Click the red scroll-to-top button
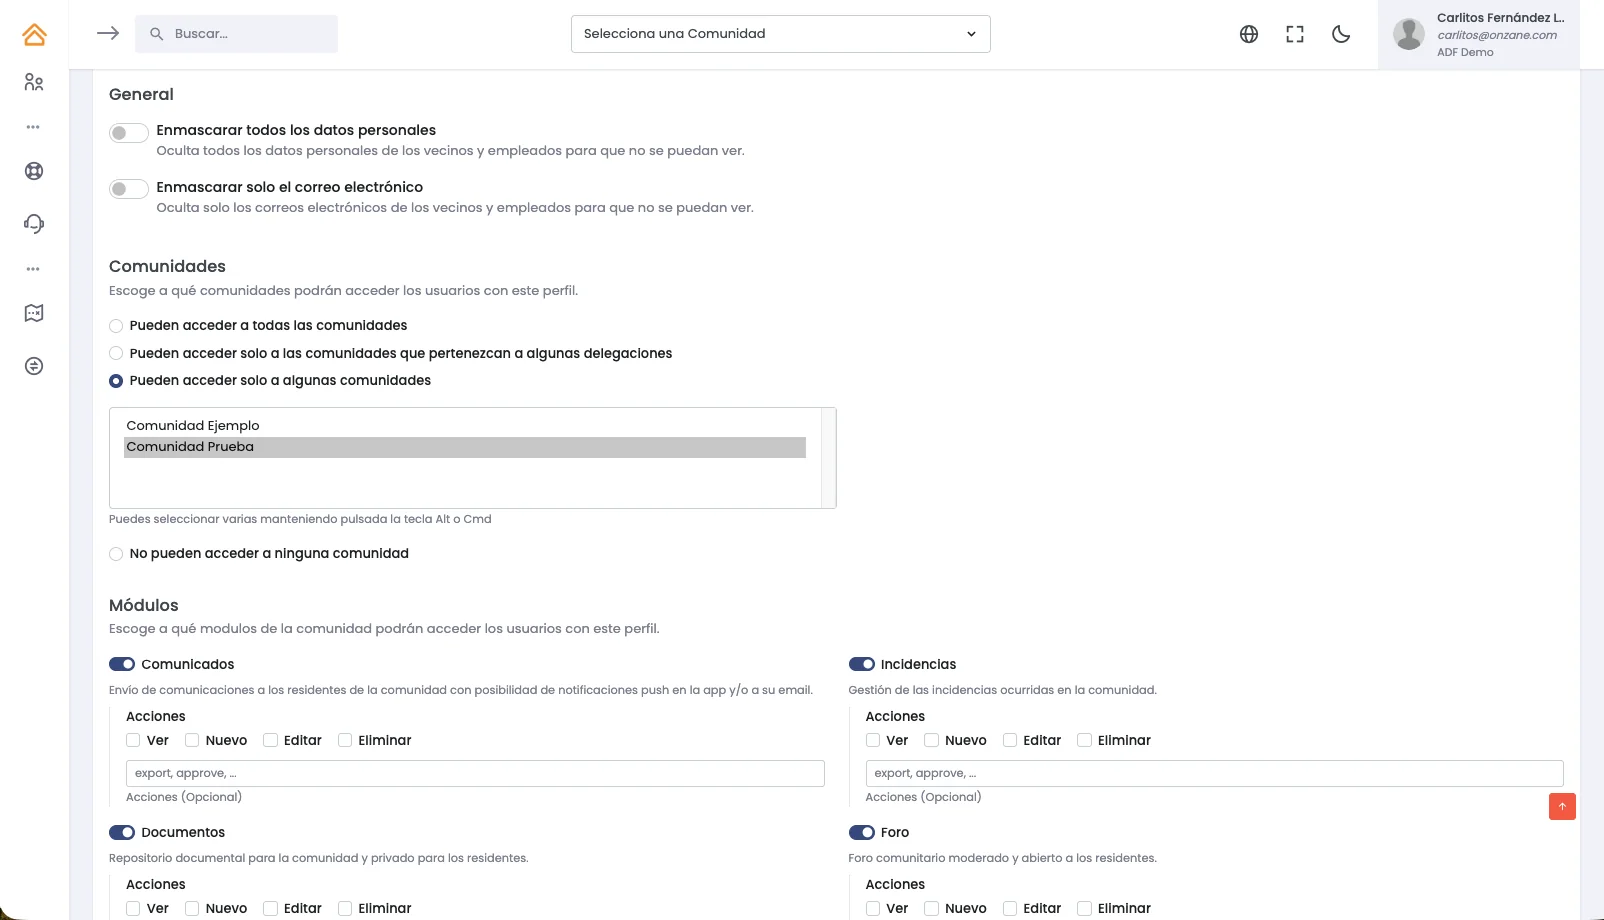Screen dimensions: 1604x920 click(1562, 806)
